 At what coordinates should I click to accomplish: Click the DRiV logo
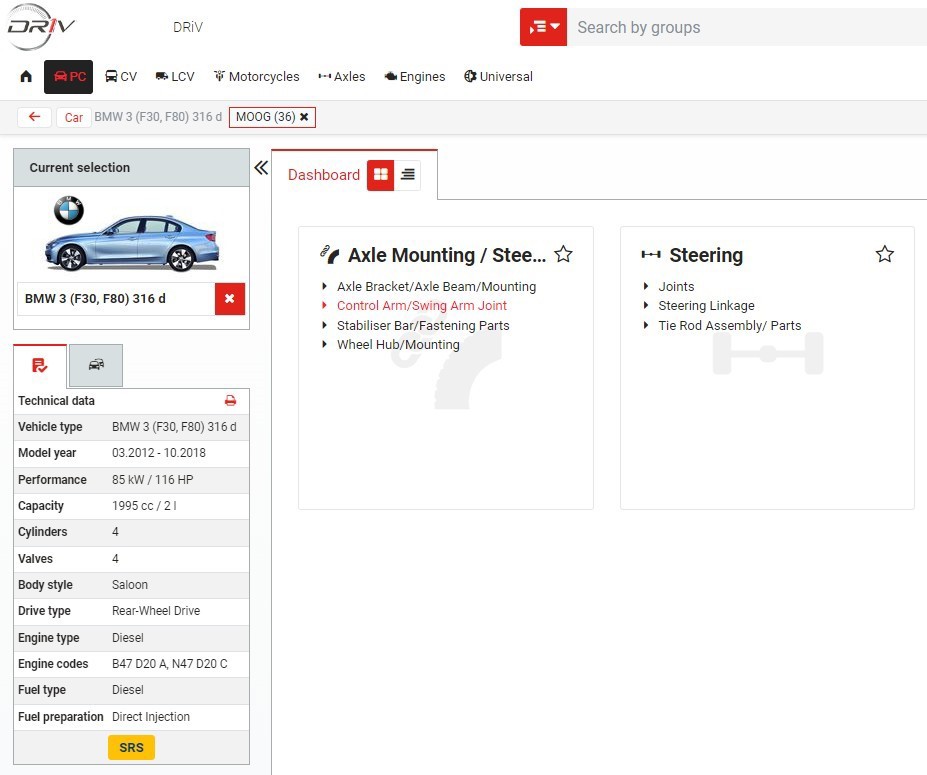(x=41, y=27)
